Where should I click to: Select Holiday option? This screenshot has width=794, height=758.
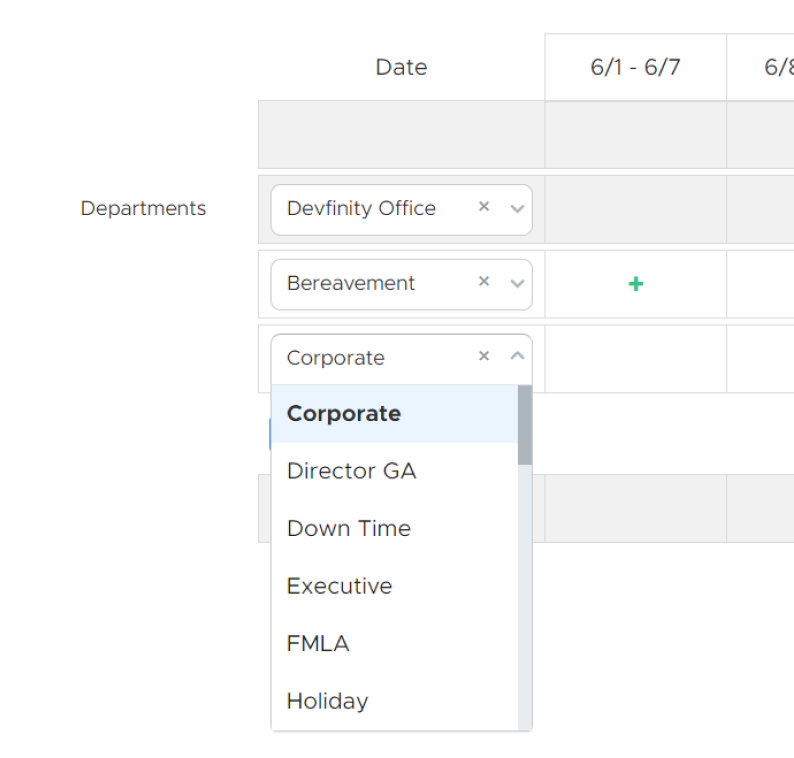point(327,701)
